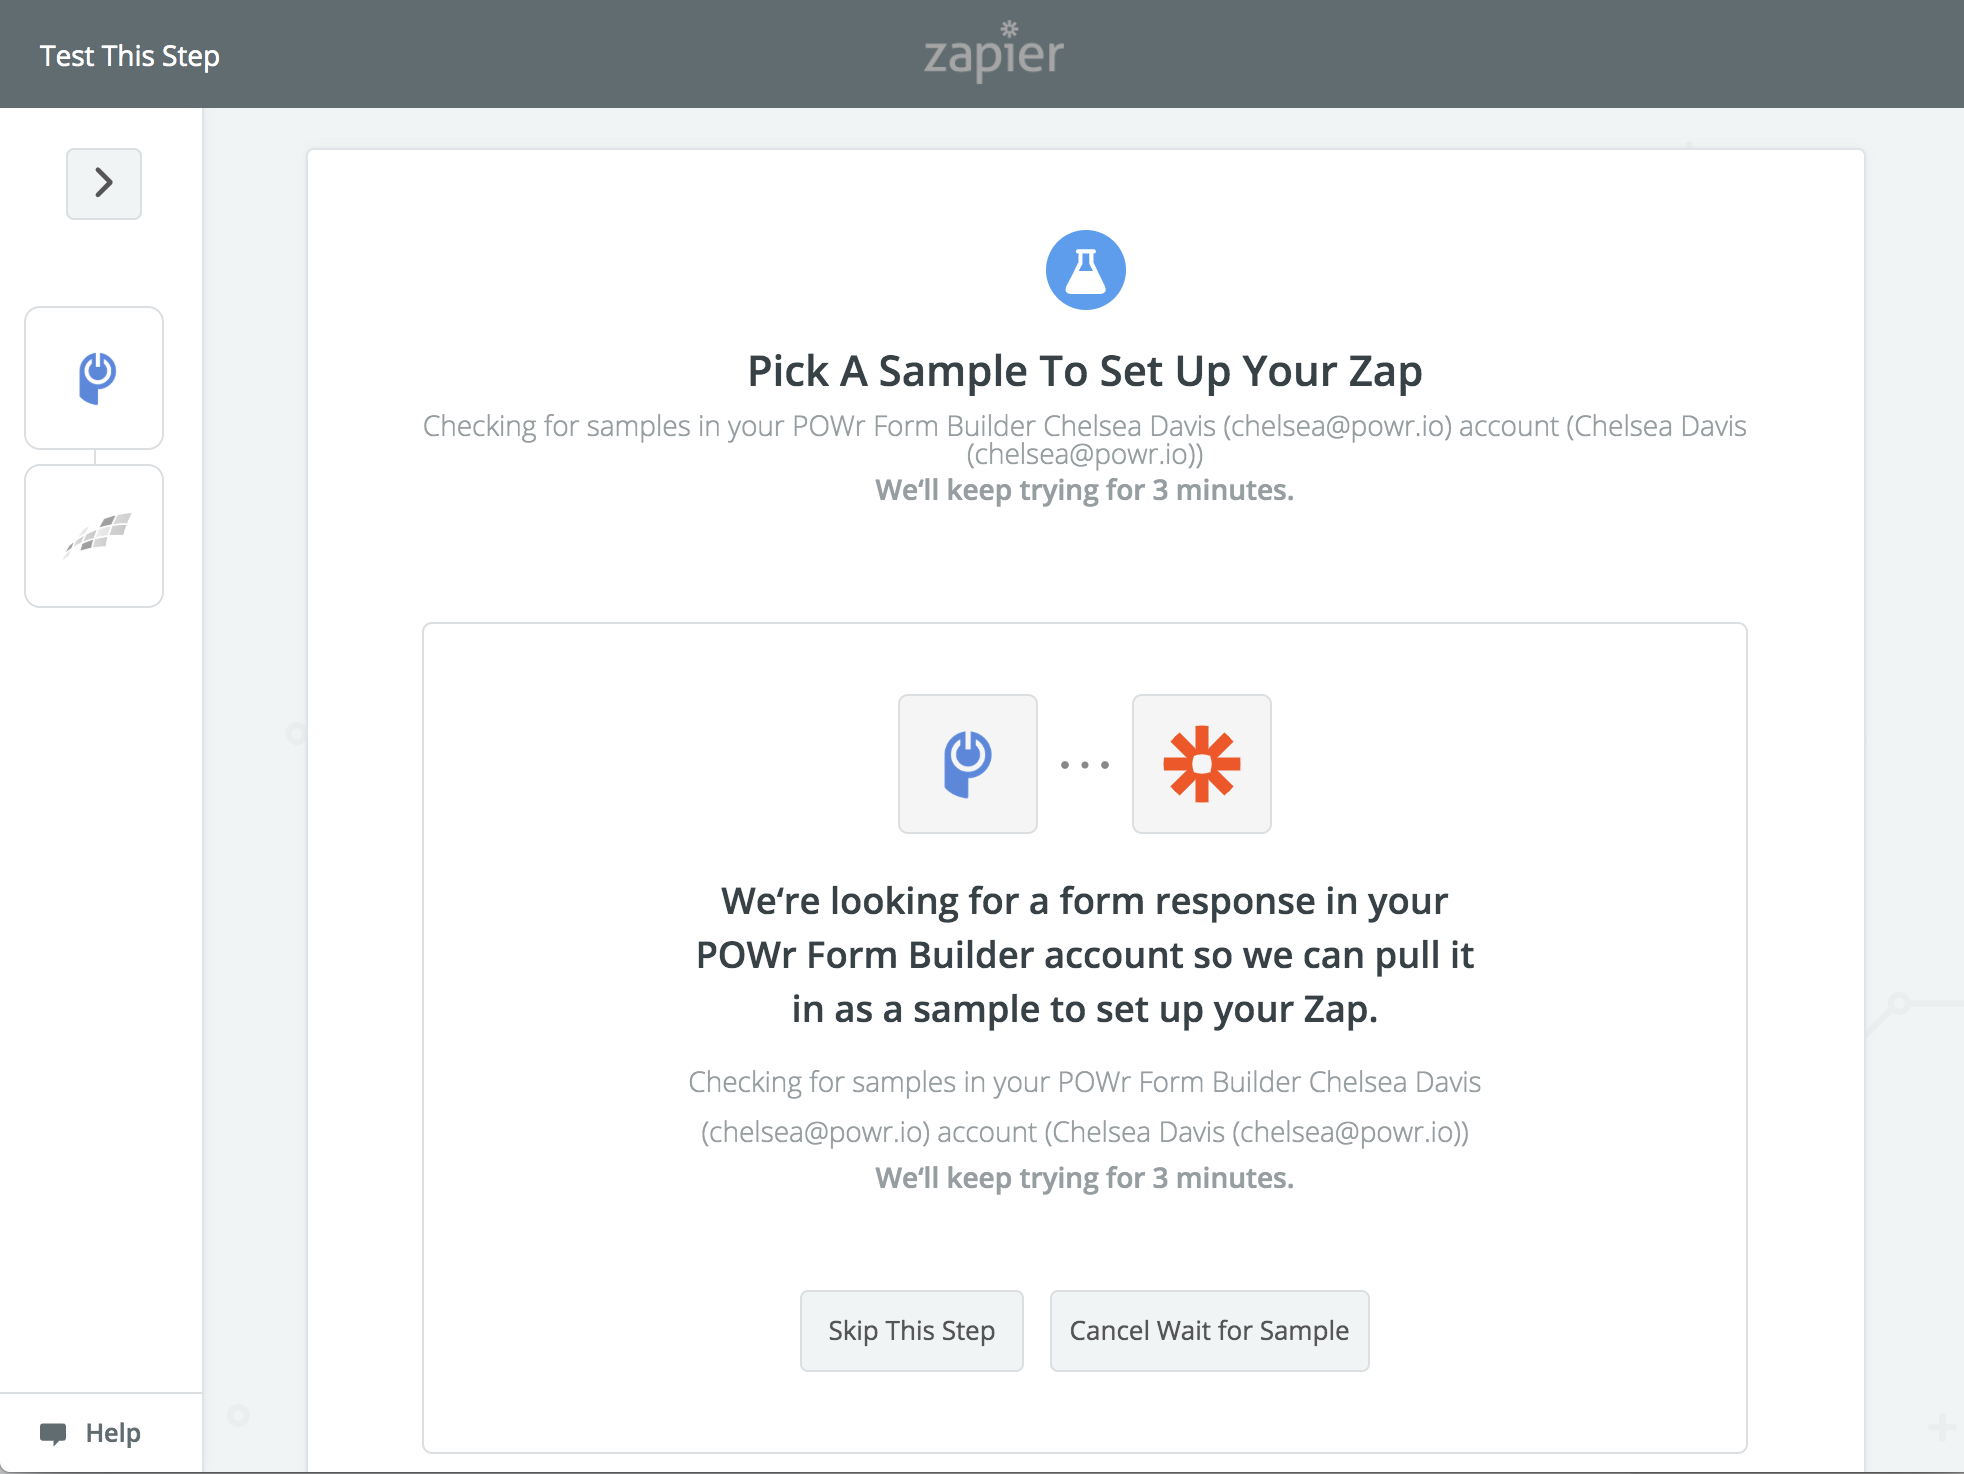The width and height of the screenshot is (1964, 1474).
Task: Click the Zapier logo in header
Action: tap(994, 51)
